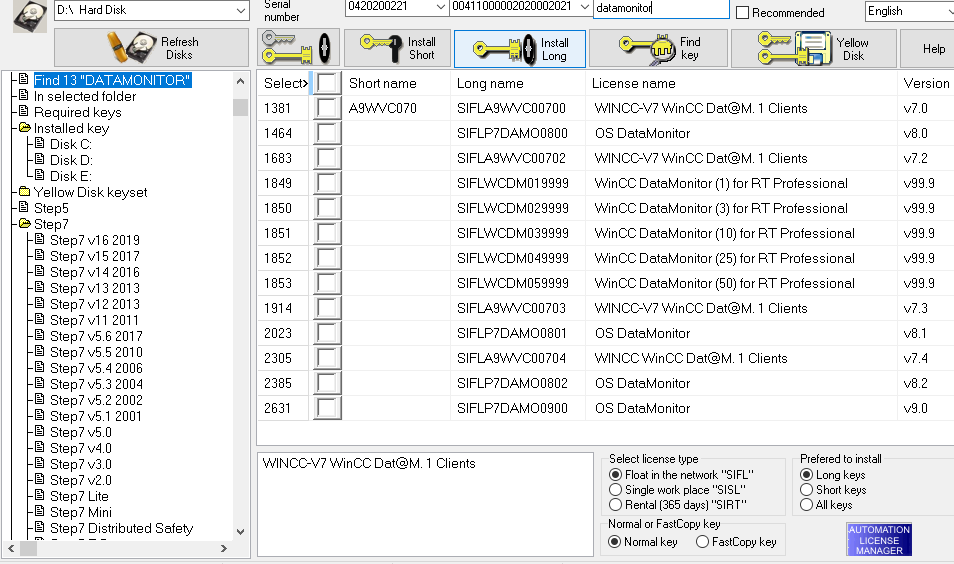Click the Yellow Disk keyset folder icon

(x=24, y=192)
